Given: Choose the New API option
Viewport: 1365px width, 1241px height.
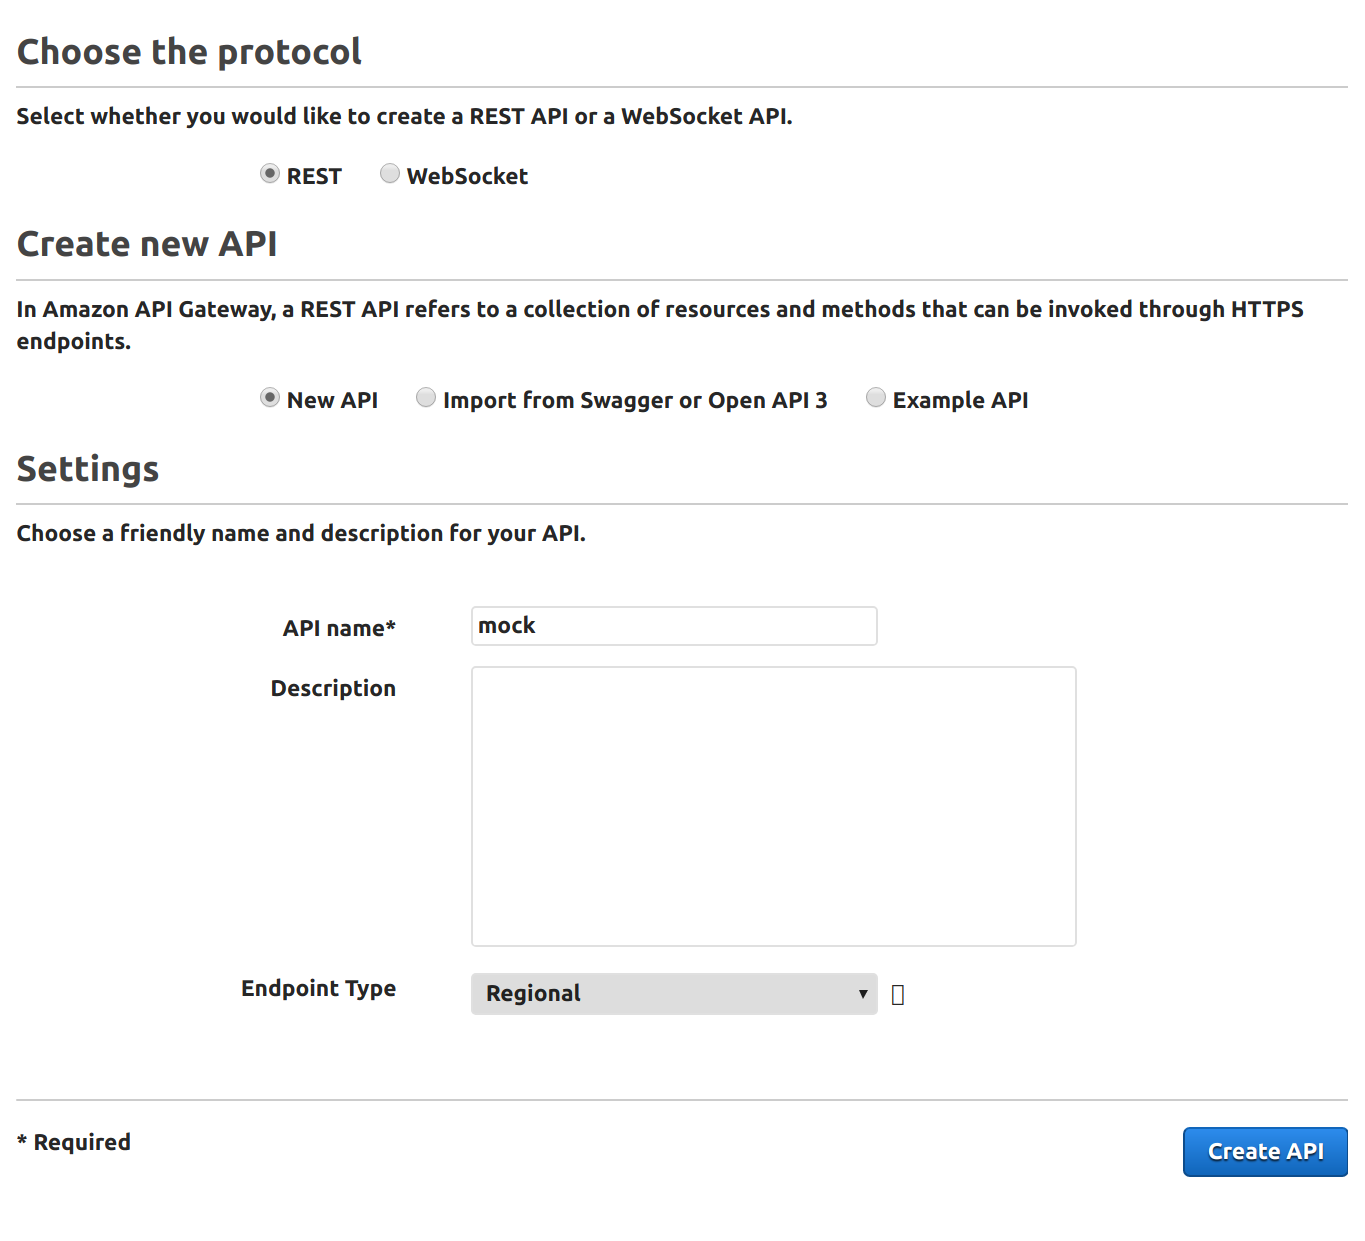Looking at the screenshot, I should pos(270,398).
